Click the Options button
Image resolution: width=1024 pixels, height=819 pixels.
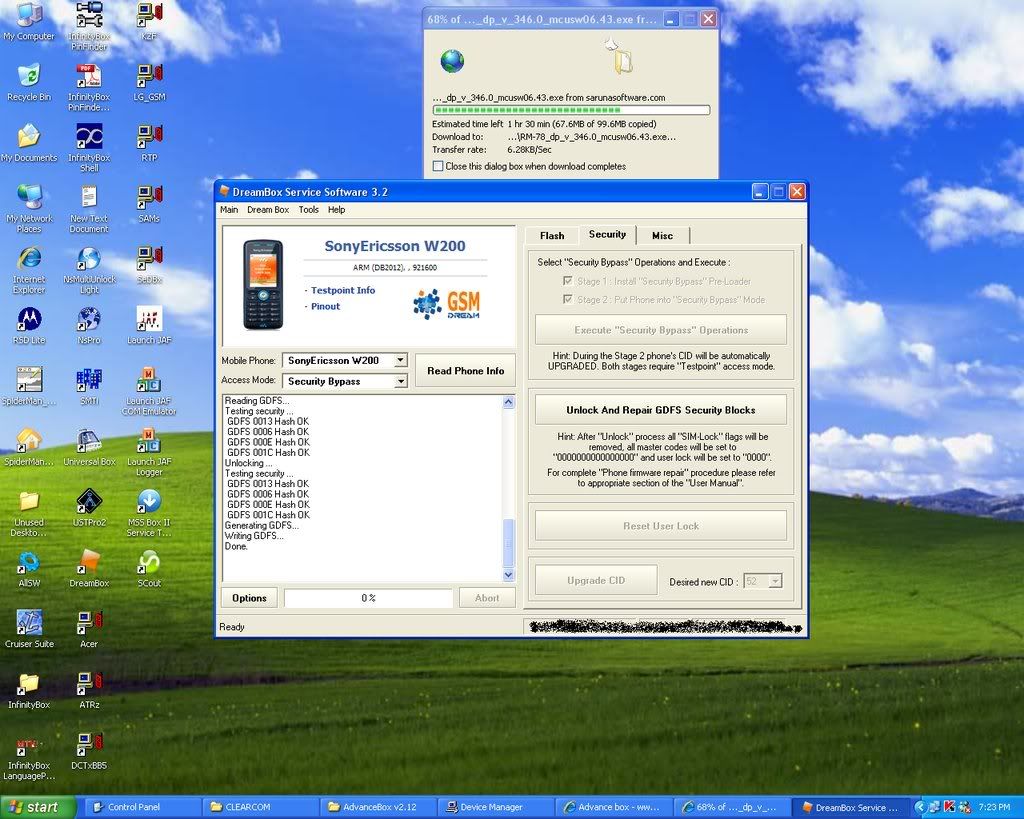(249, 598)
